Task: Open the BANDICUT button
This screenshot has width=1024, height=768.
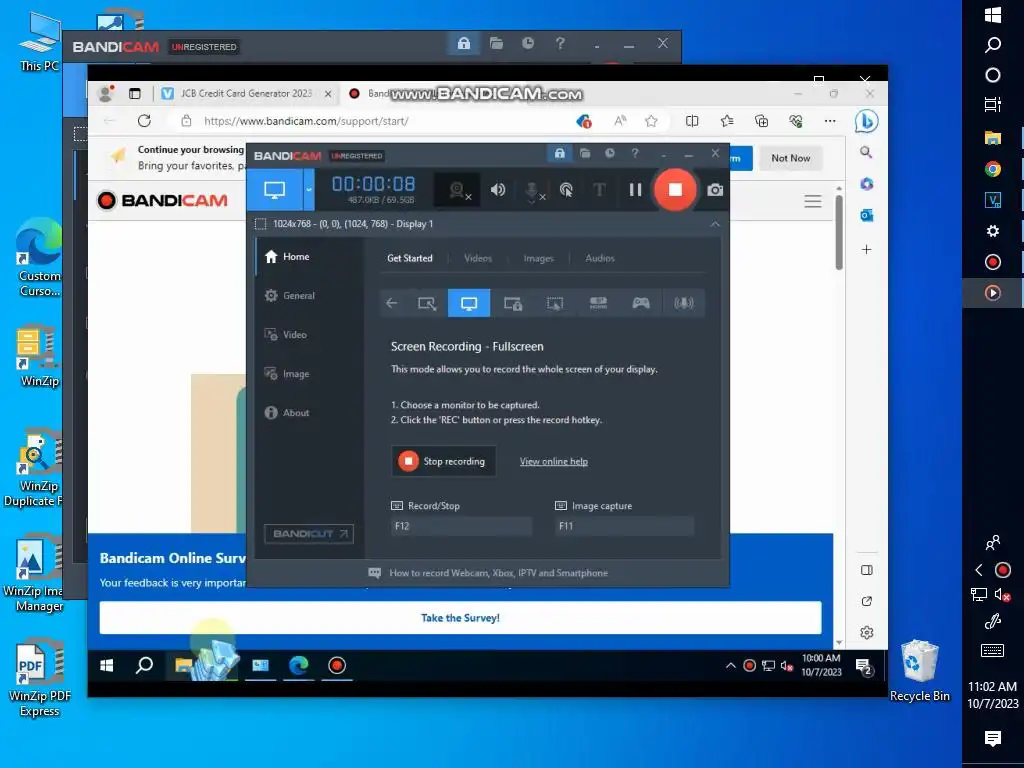Action: pos(309,534)
